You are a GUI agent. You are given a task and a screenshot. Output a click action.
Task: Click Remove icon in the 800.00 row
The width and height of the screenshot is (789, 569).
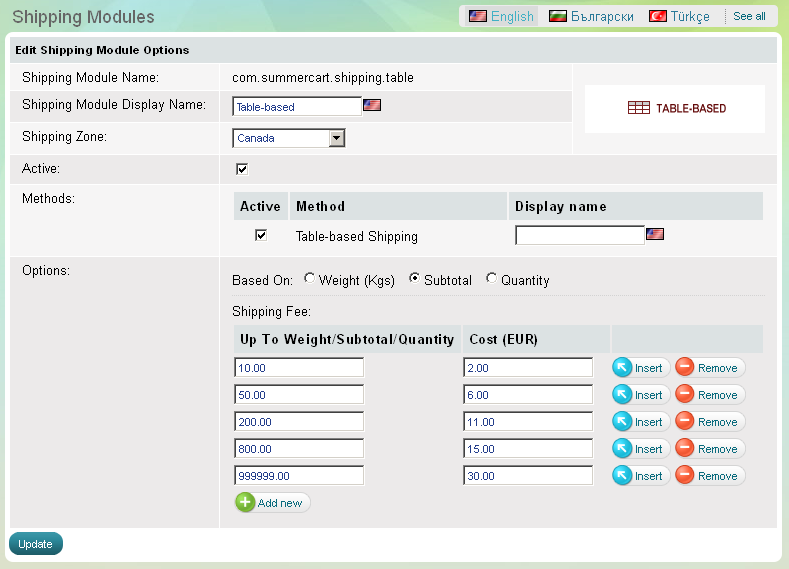pos(685,449)
